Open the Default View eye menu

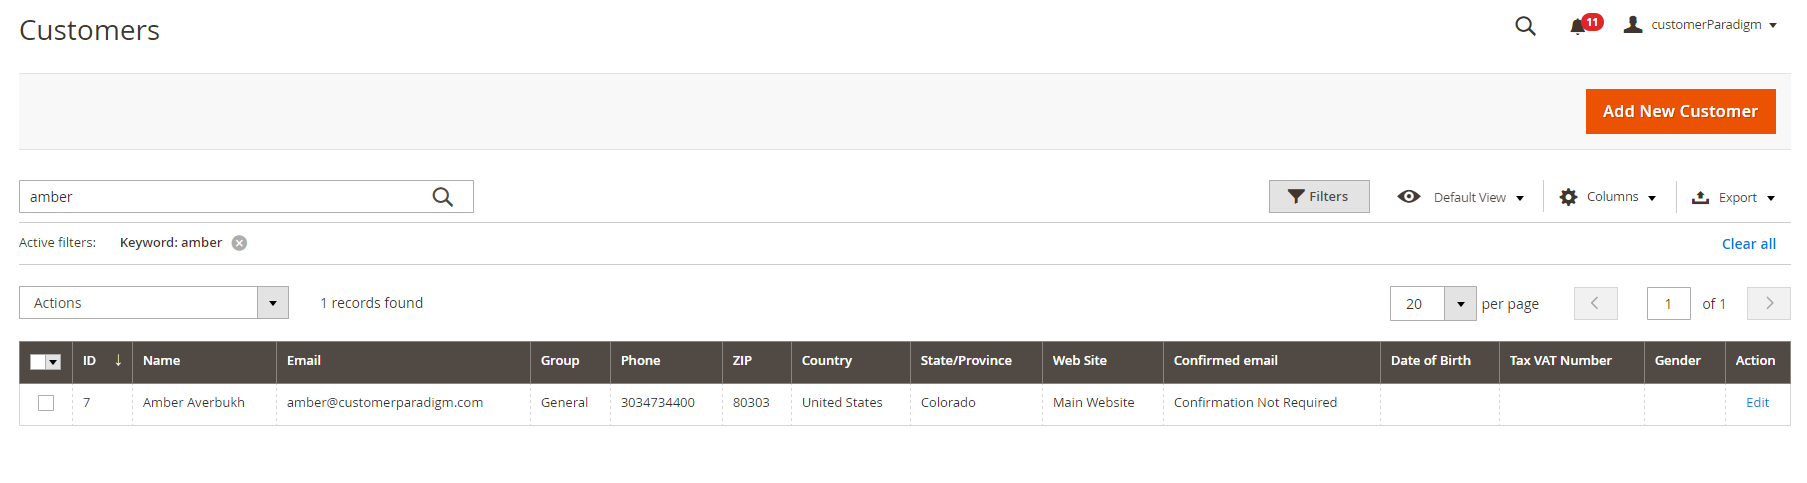1409,197
